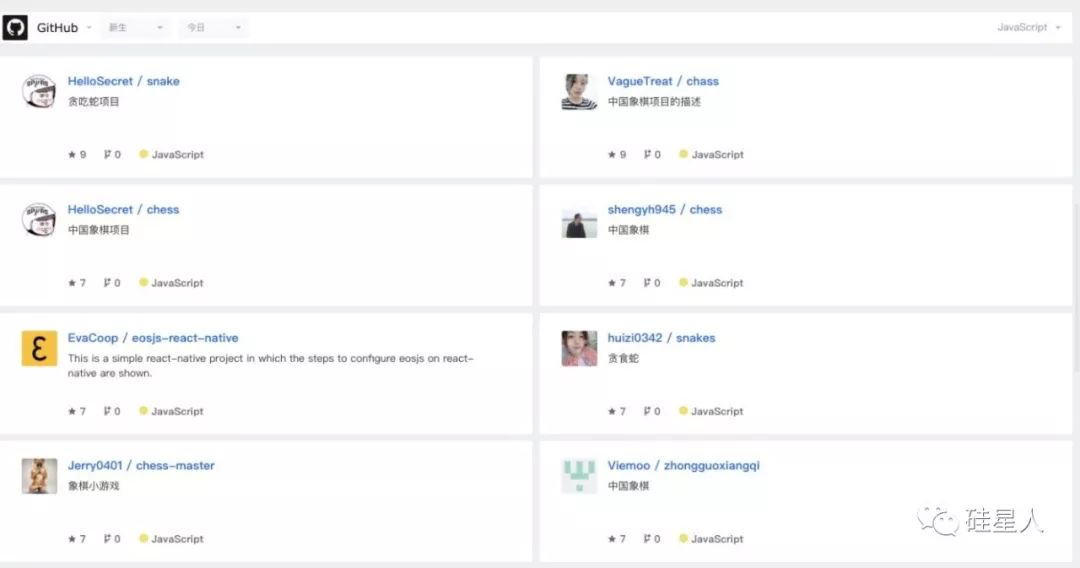The height and width of the screenshot is (568, 1080).
Task: Click the star icon on HelloSecret / snake
Action: pos(72,154)
